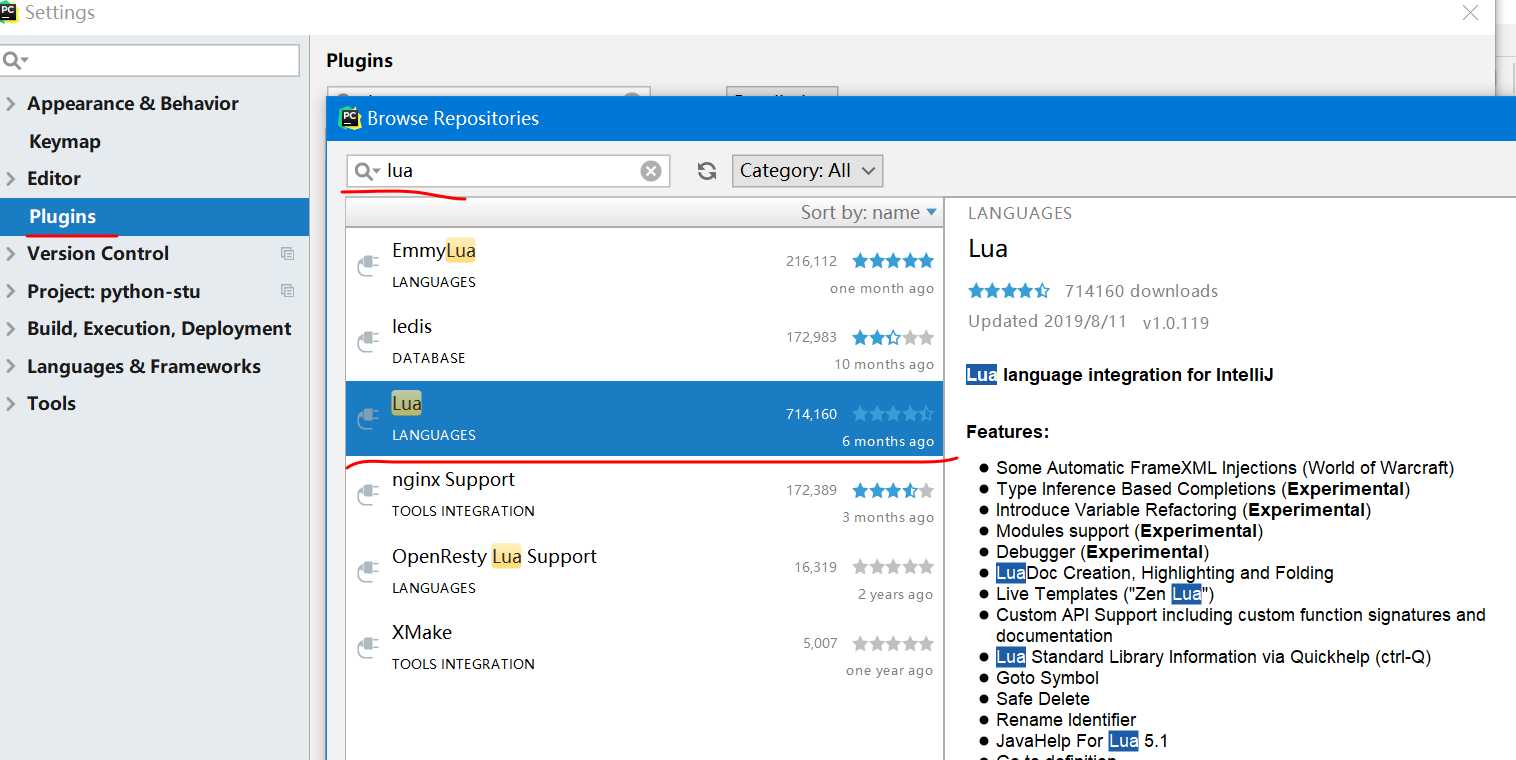The image size is (1516, 760).
Task: Click EmmyLua star rating
Action: pyautogui.click(x=893, y=261)
